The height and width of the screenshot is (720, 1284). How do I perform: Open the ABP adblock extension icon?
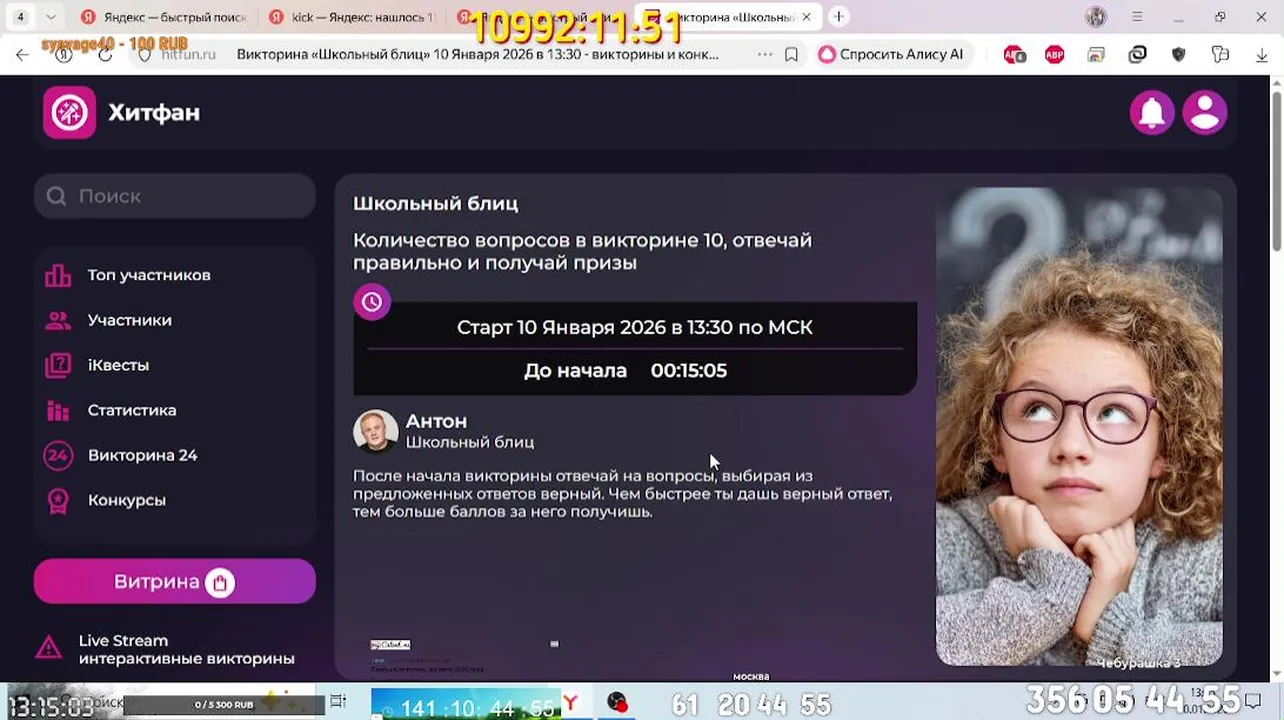(1055, 55)
